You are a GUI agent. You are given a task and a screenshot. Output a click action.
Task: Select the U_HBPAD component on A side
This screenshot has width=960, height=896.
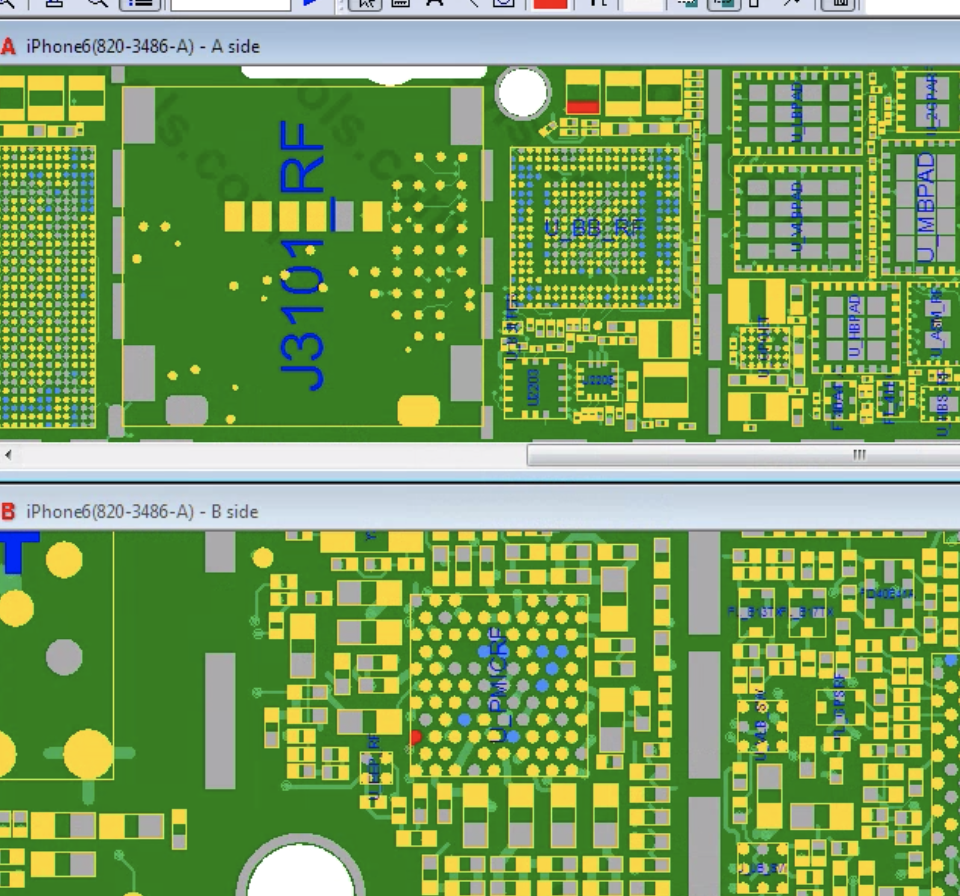(x=855, y=326)
